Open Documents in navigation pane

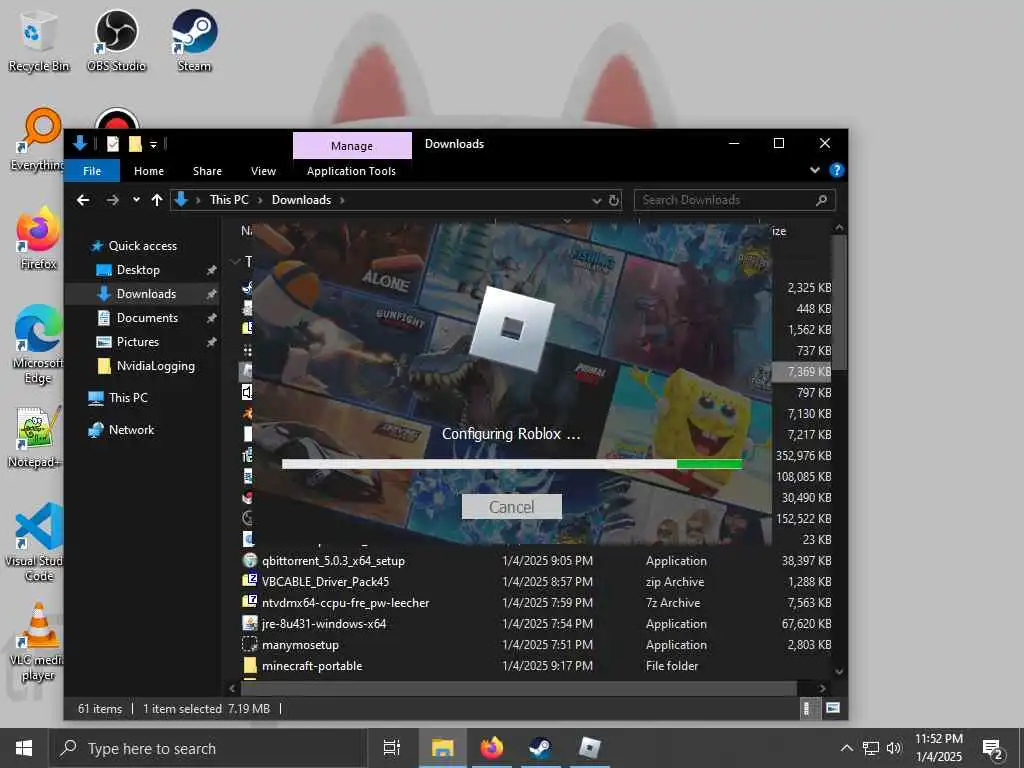147,318
